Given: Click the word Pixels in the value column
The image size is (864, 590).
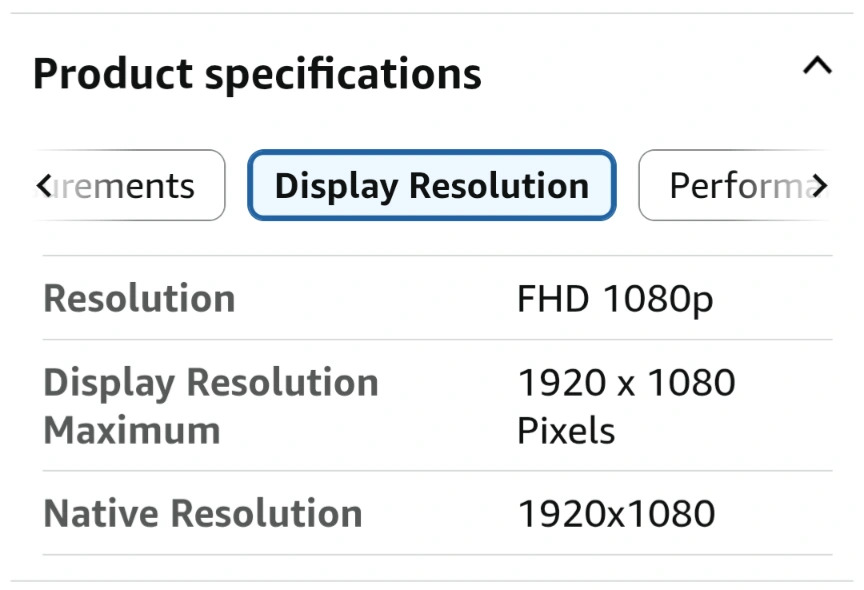Looking at the screenshot, I should point(566,430).
